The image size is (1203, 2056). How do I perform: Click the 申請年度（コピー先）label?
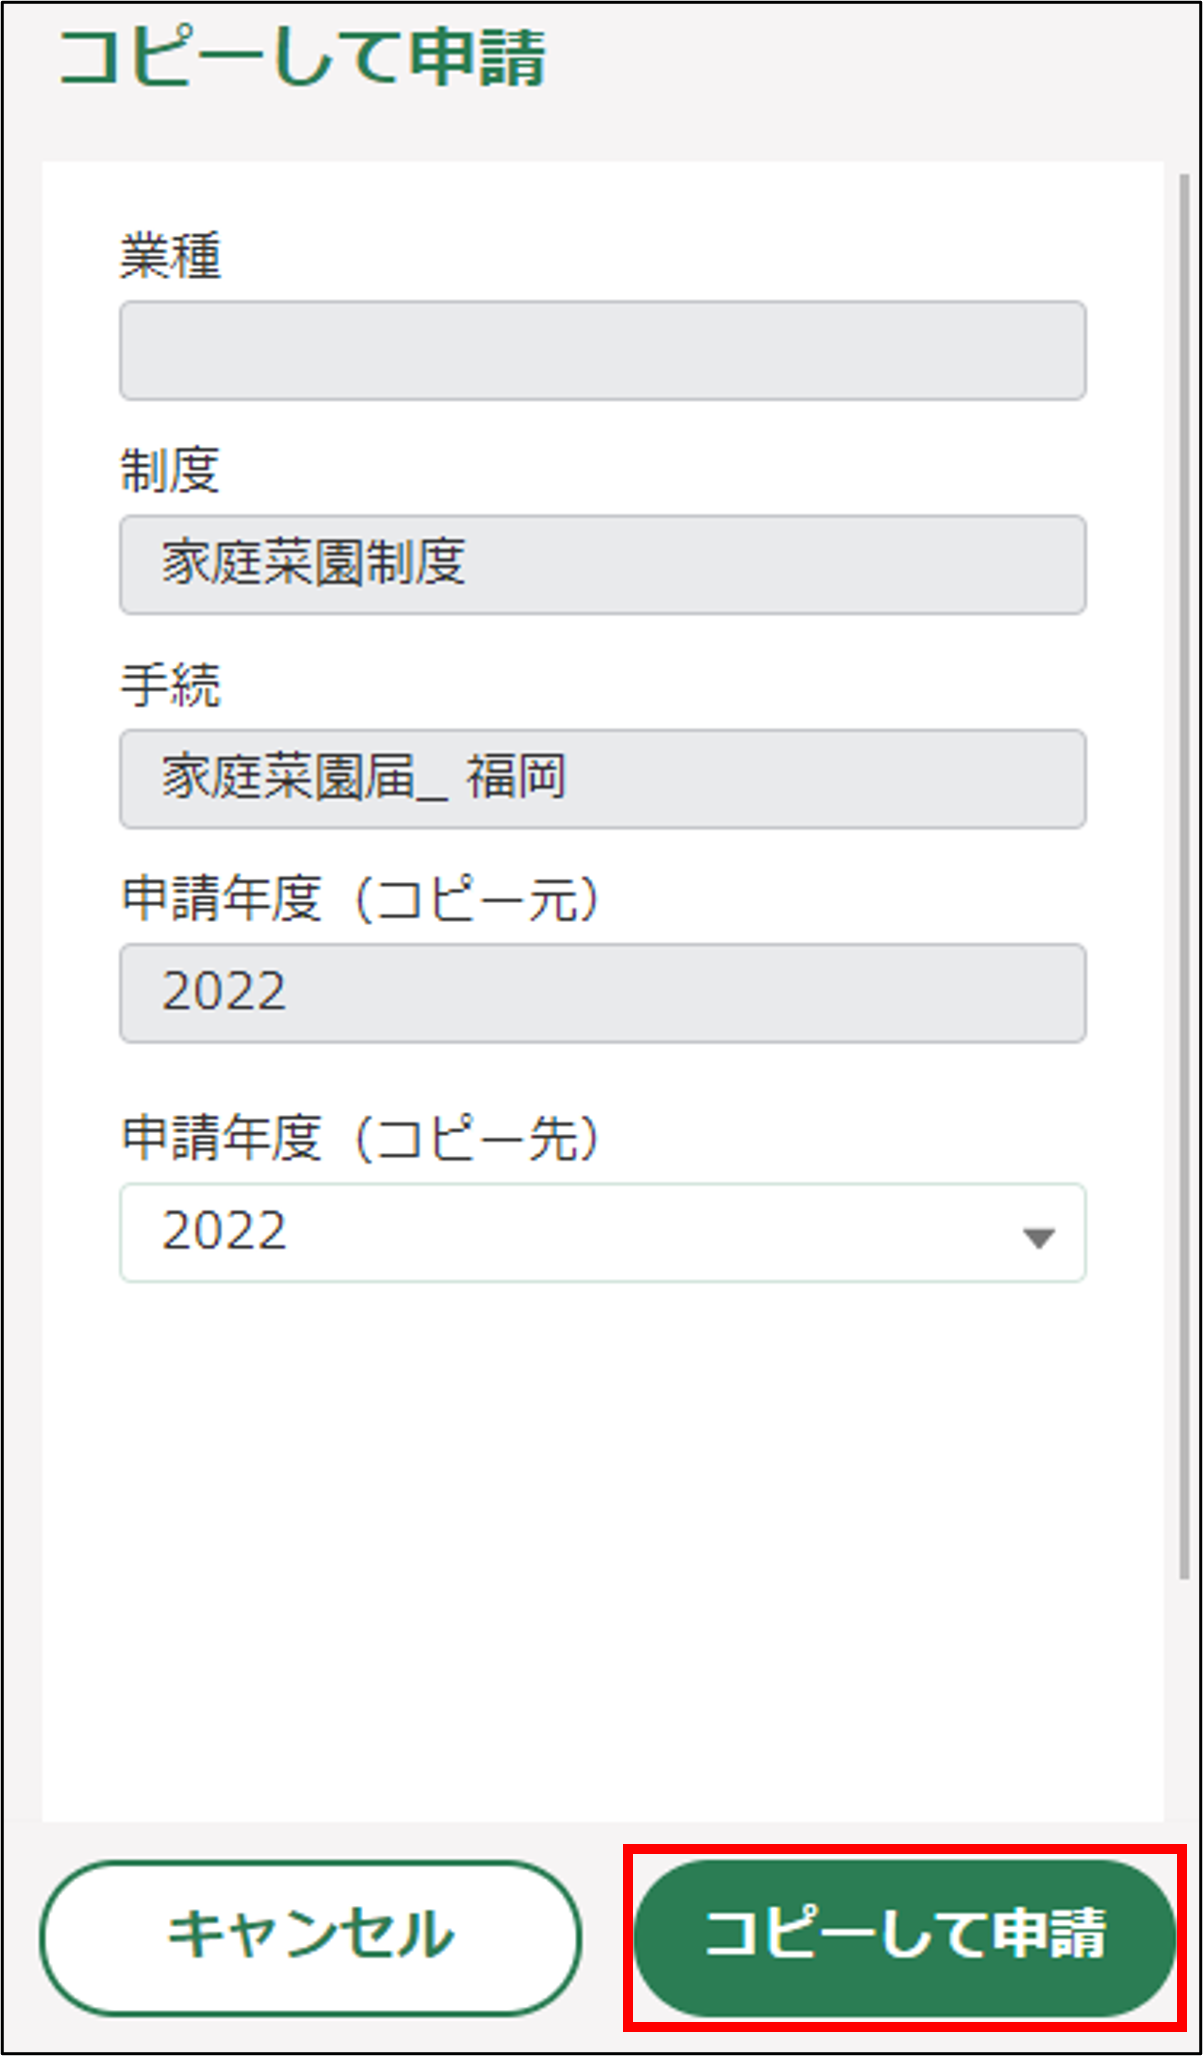point(360,1138)
